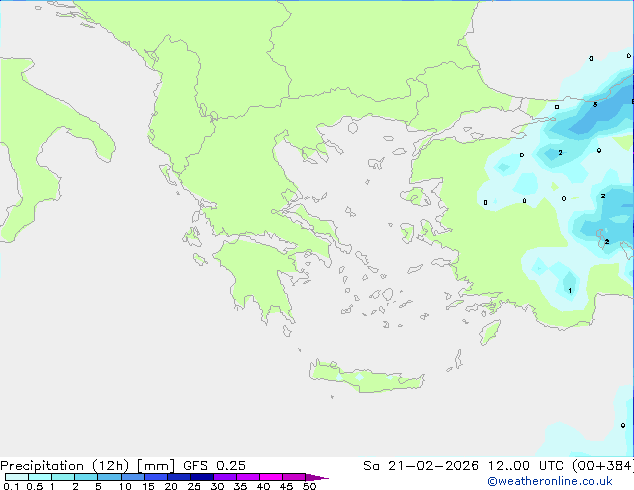Click the legend label '15'
Image resolution: width=634 pixels, height=490 pixels.
[x=148, y=486]
